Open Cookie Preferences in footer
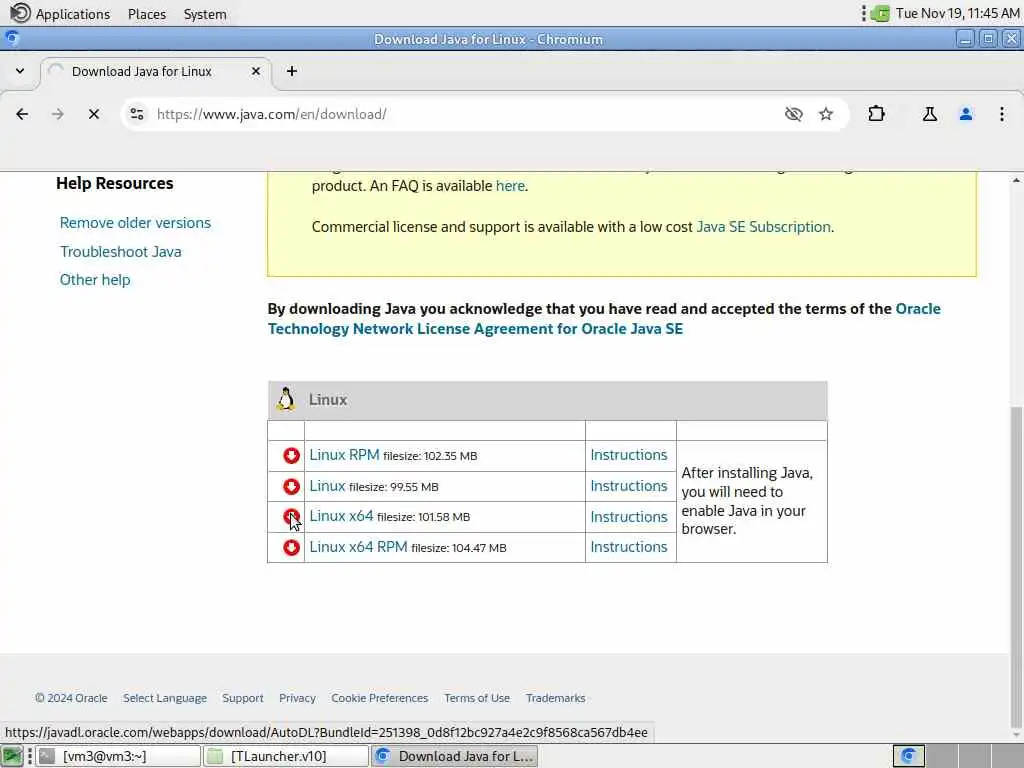Image resolution: width=1024 pixels, height=768 pixels. click(379, 698)
